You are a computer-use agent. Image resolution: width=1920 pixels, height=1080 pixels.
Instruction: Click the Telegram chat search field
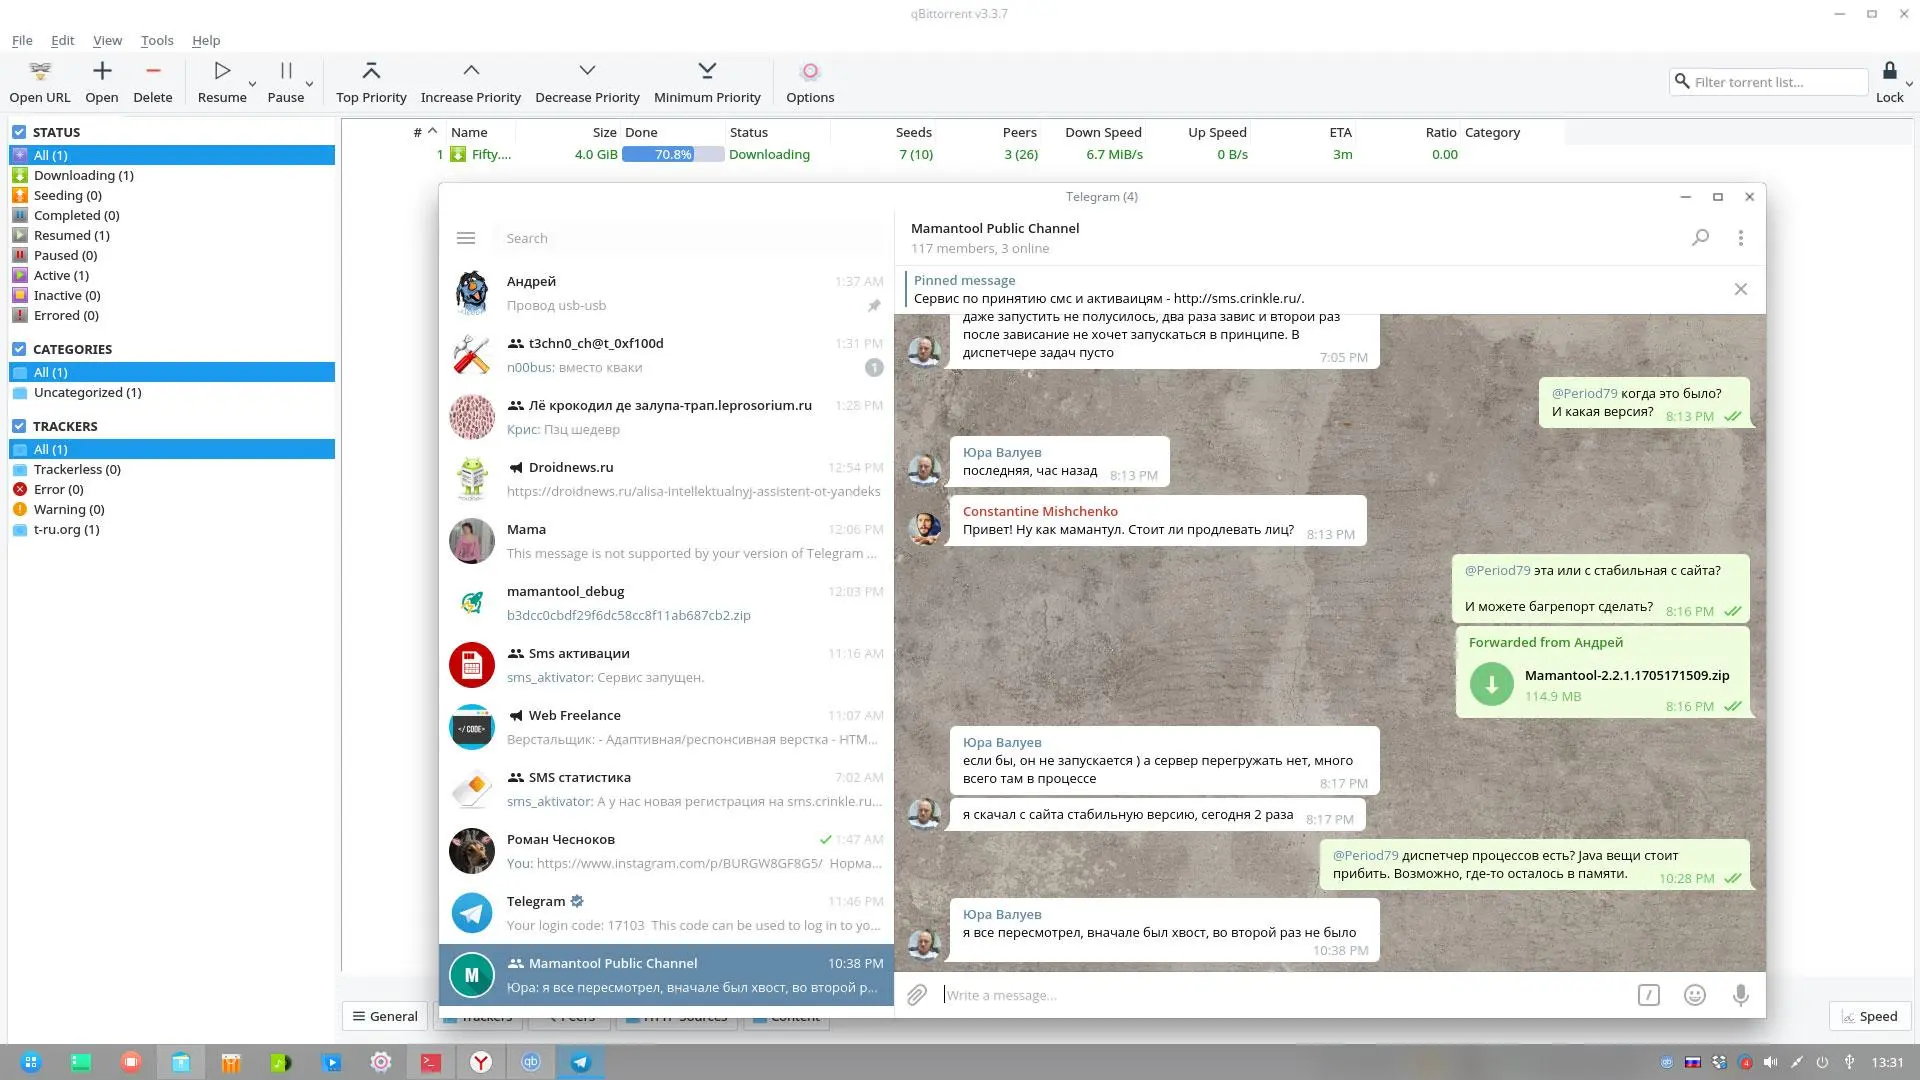coord(690,238)
